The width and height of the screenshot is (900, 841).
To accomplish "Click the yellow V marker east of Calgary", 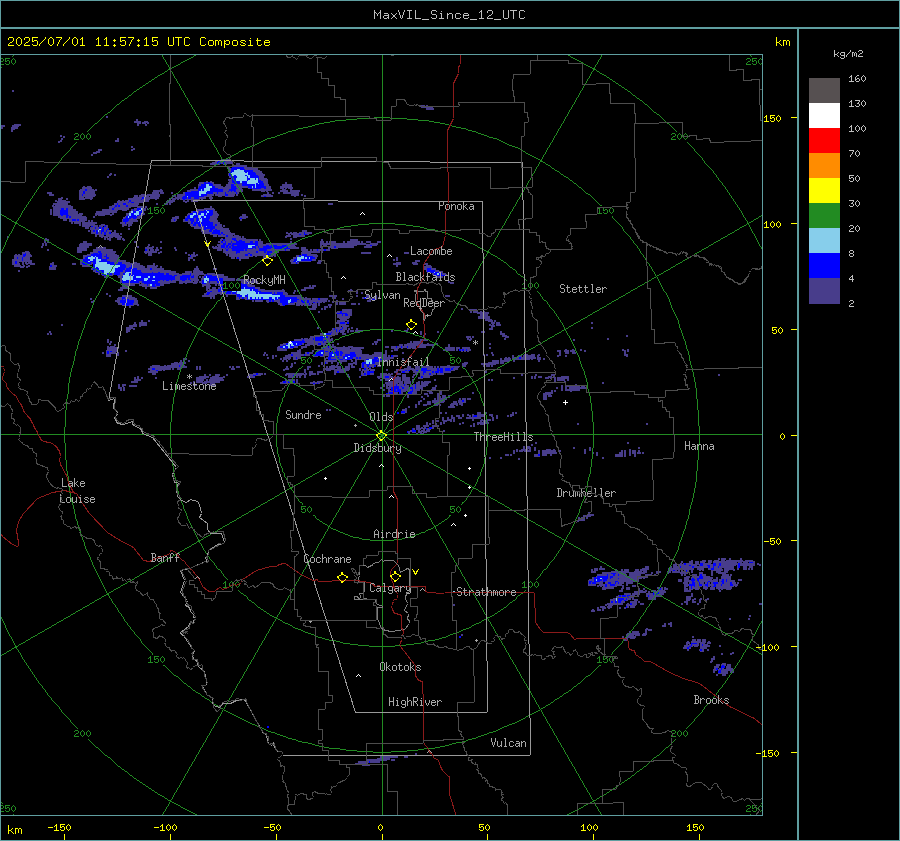I will point(416,572).
